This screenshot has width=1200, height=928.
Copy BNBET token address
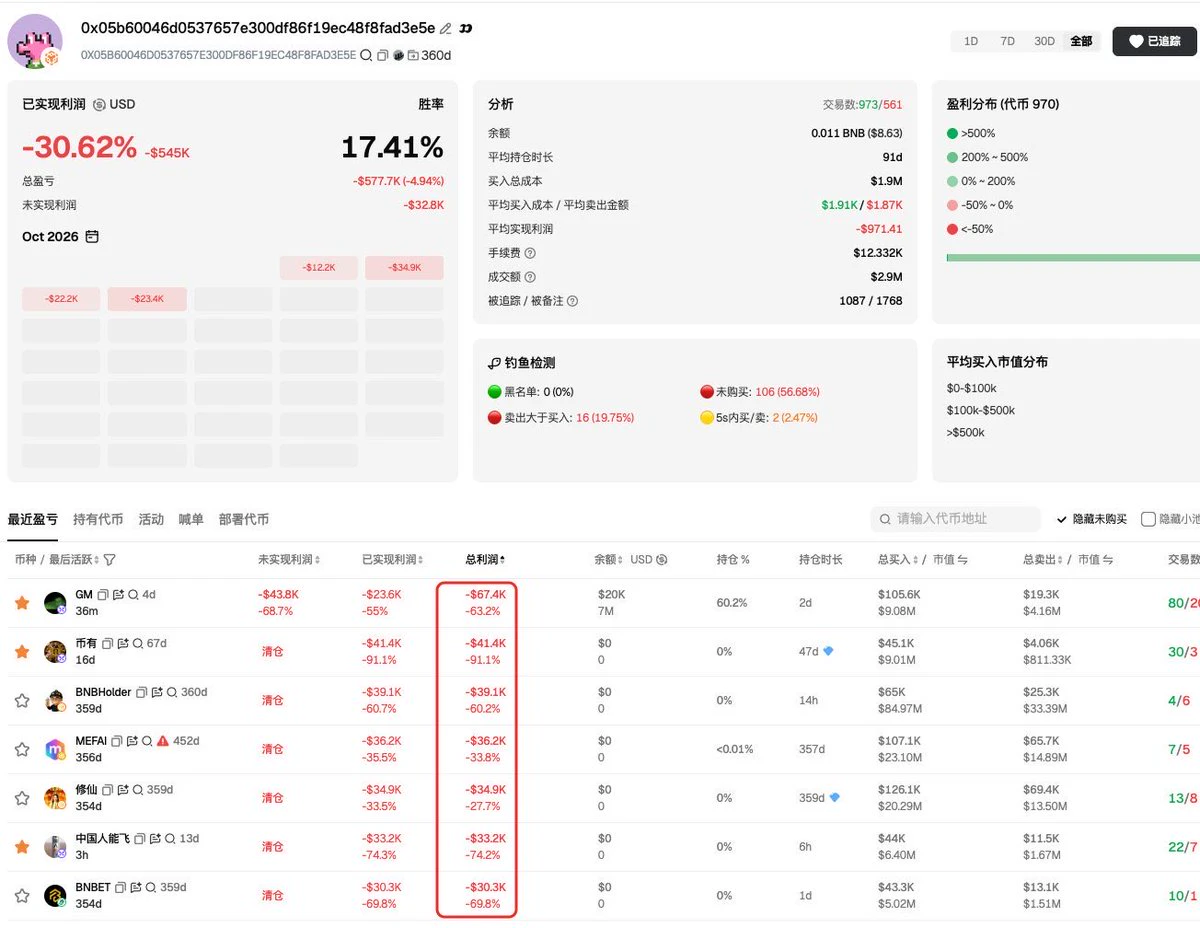click(120, 887)
